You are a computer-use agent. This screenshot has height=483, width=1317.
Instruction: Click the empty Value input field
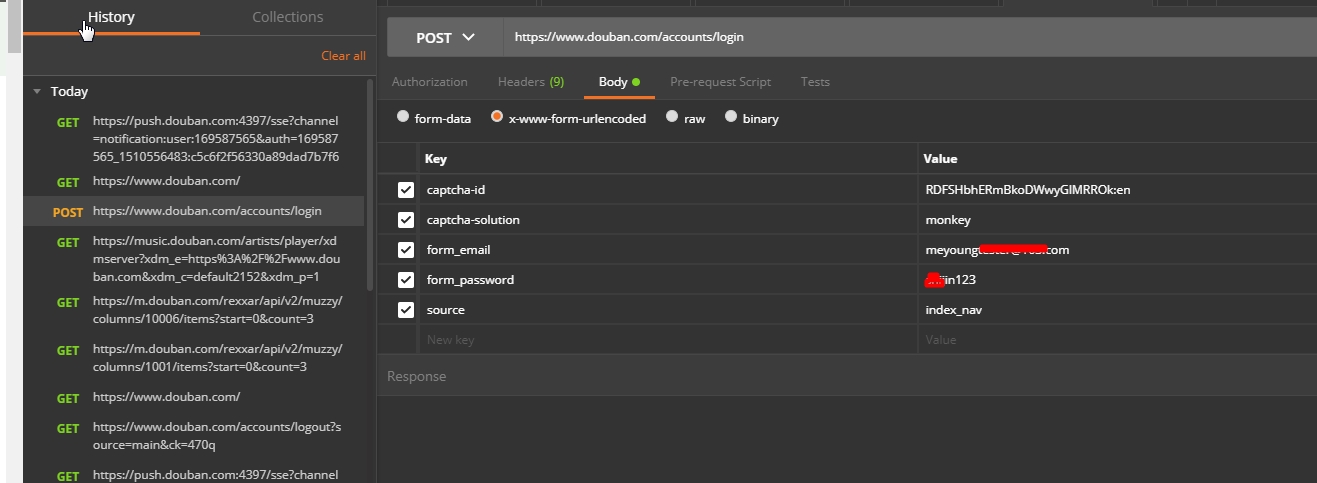(1117, 340)
